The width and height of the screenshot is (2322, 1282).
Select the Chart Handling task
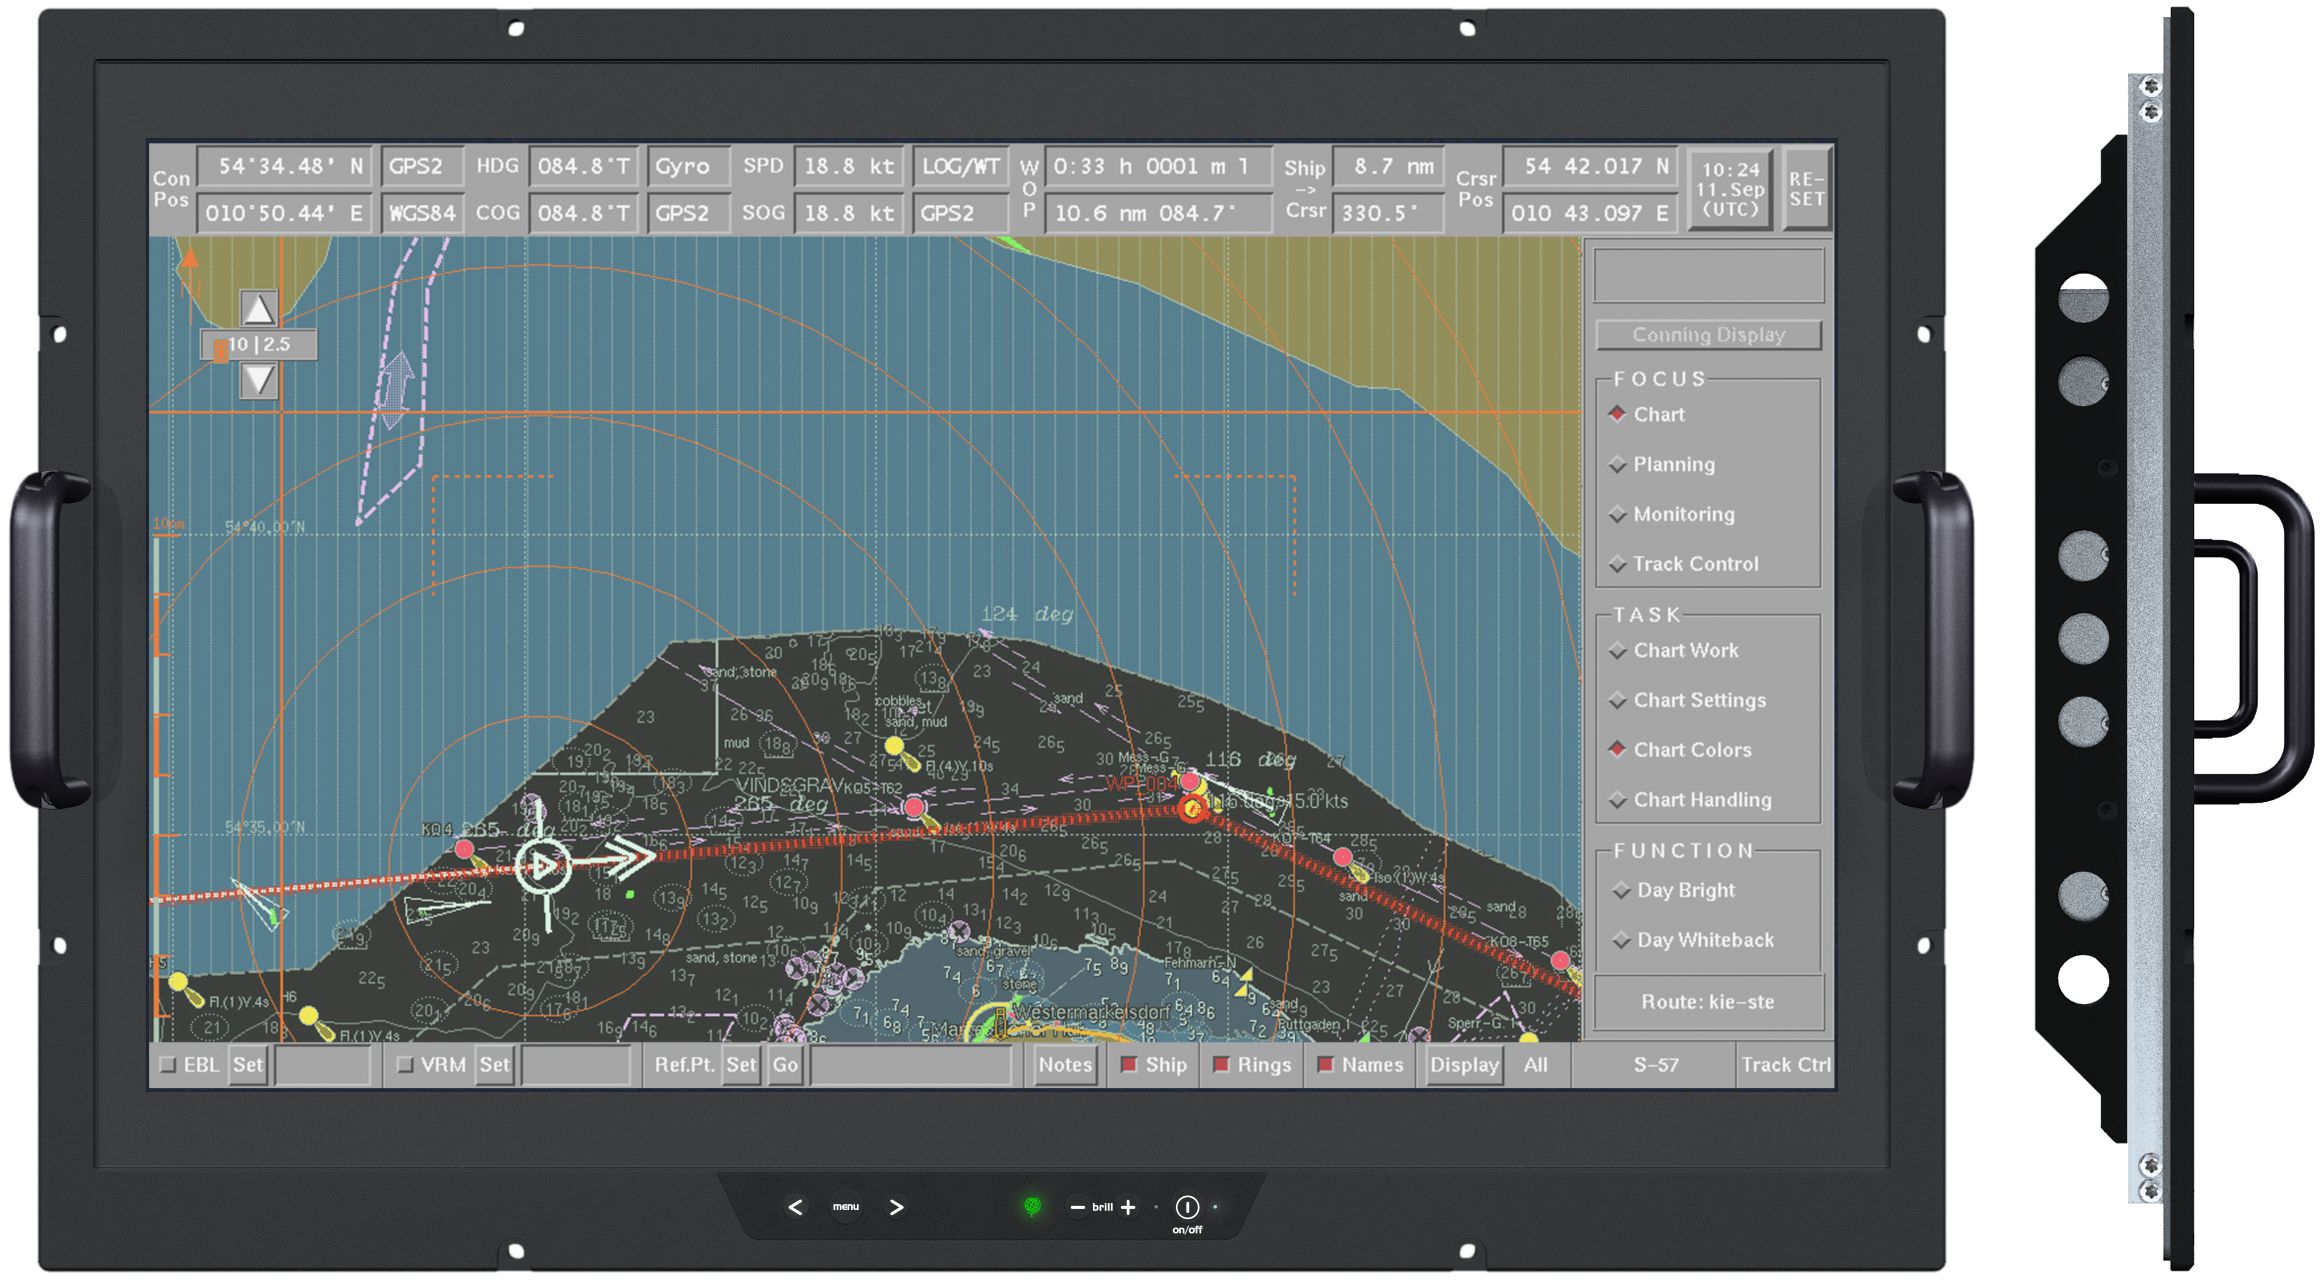[x=1691, y=800]
